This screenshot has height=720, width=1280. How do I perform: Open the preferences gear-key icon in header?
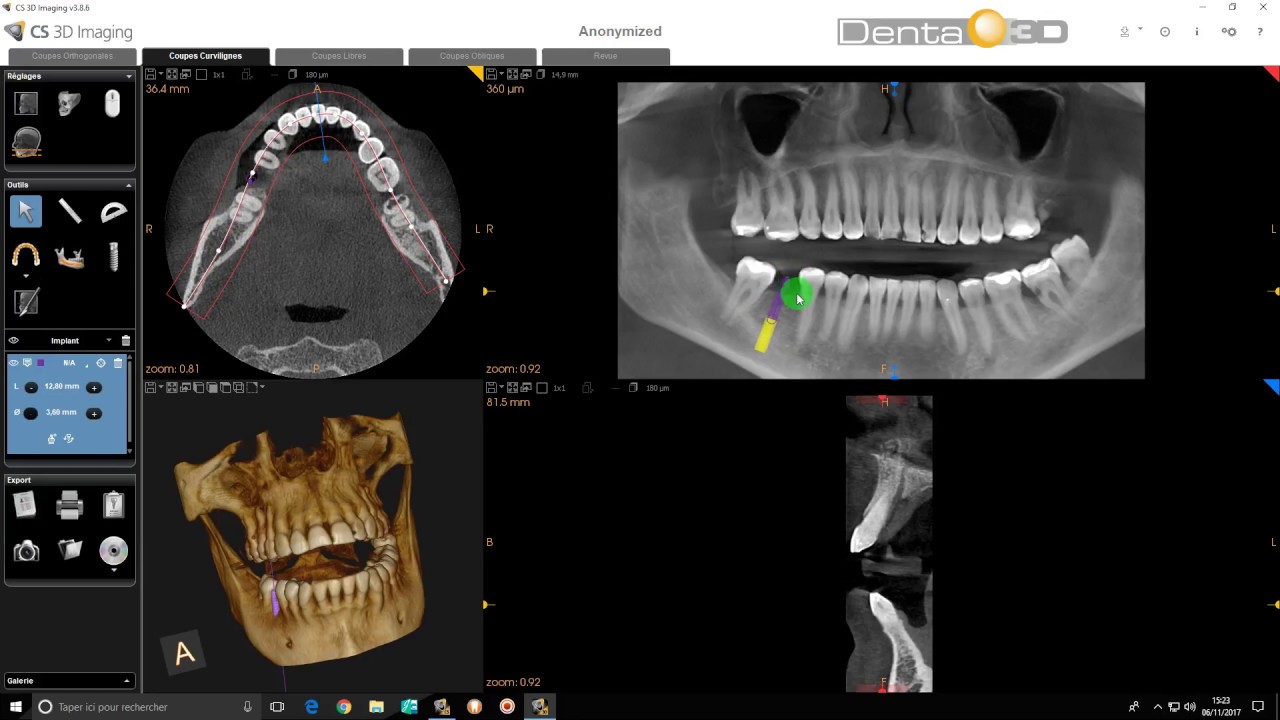point(1229,32)
